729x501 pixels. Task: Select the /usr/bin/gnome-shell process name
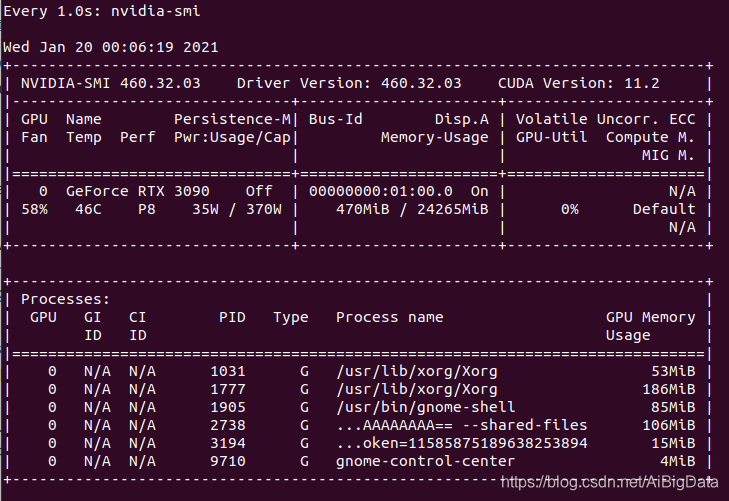tap(425, 407)
